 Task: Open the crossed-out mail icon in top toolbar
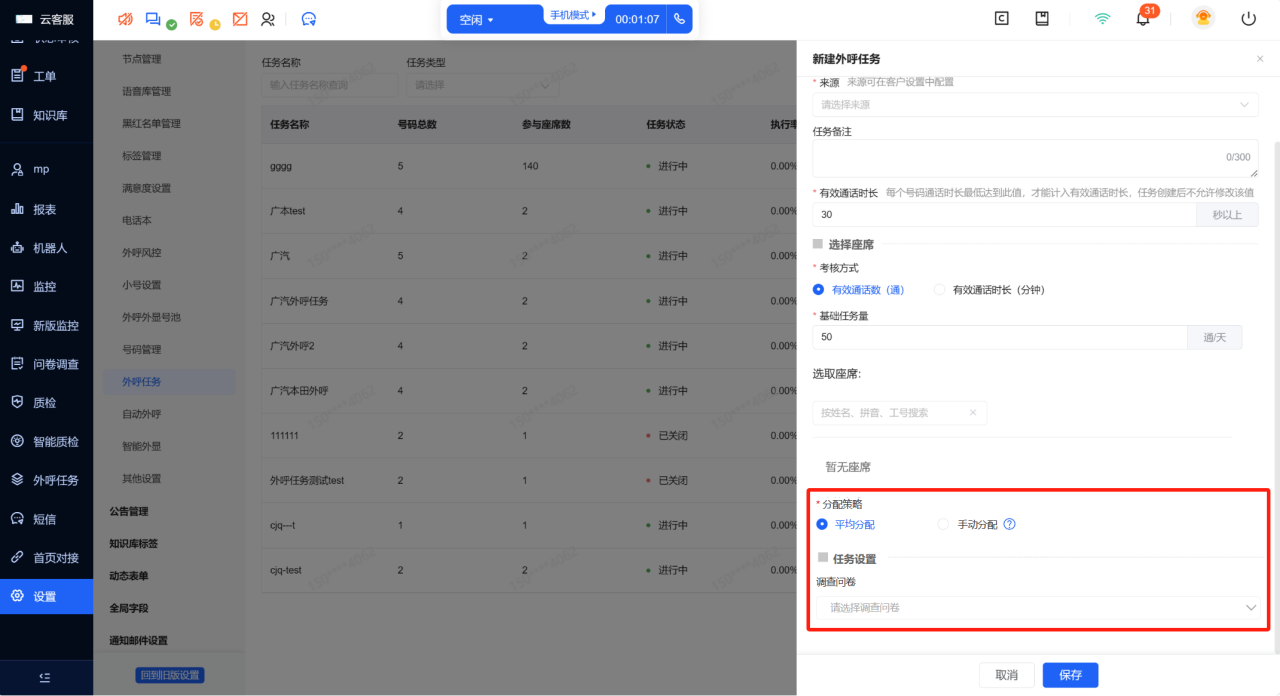point(240,19)
